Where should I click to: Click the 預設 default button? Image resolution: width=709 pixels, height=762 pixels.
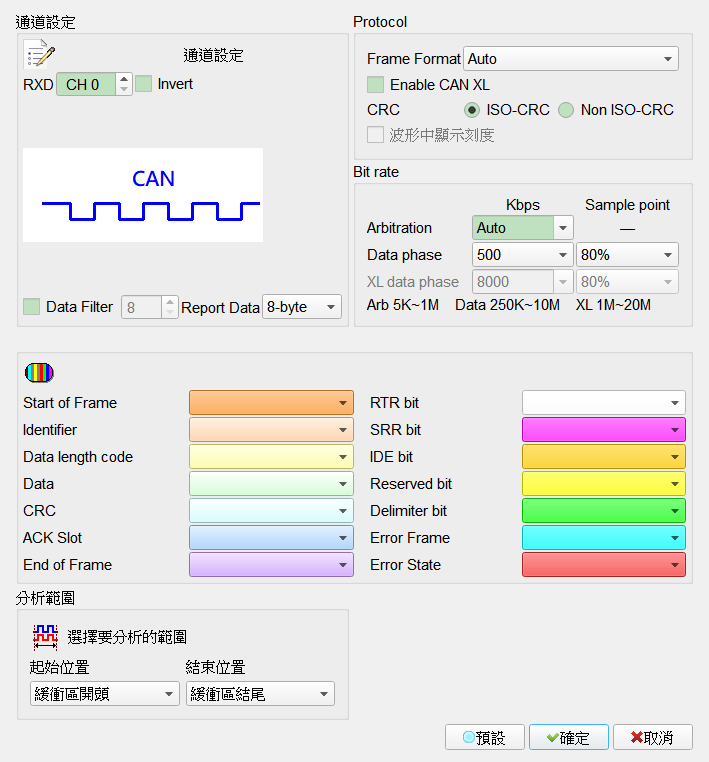tap(485, 738)
